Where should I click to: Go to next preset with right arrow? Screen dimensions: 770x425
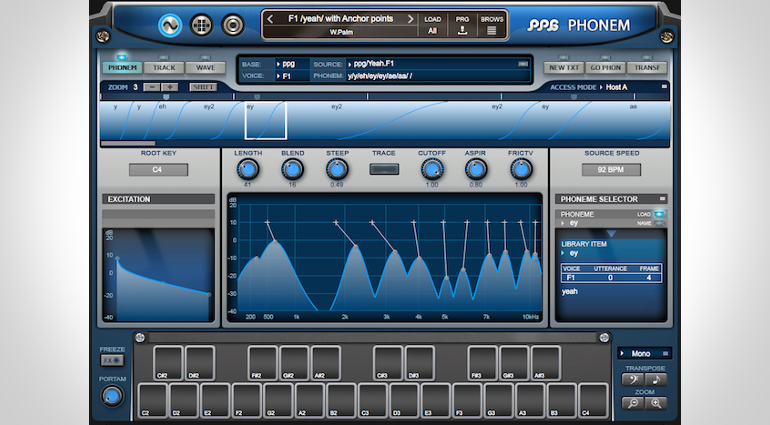click(x=413, y=18)
